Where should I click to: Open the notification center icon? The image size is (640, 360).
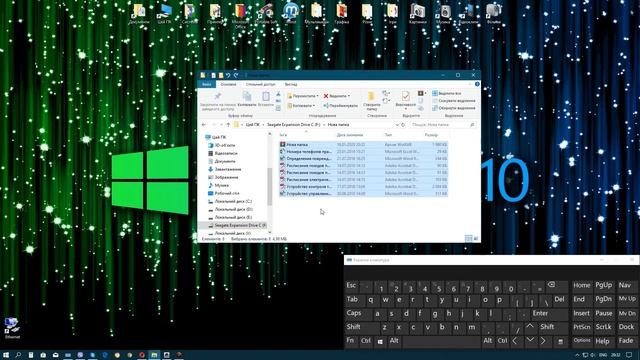coord(629,355)
